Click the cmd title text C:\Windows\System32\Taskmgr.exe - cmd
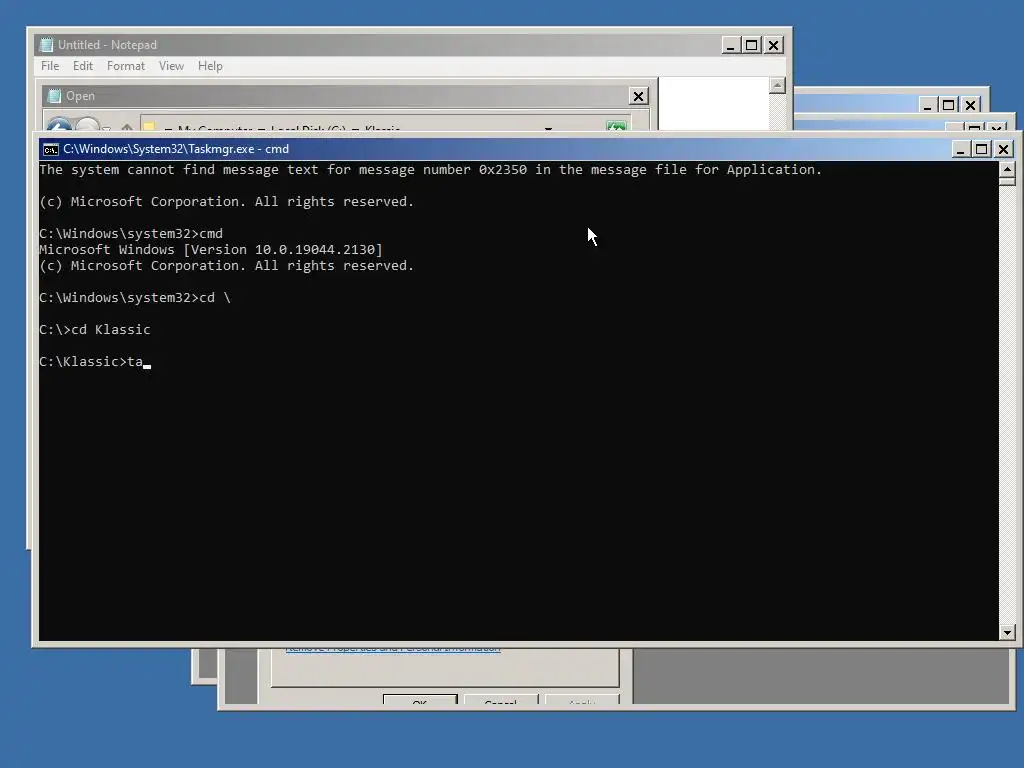Viewport: 1024px width, 768px height. pyautogui.click(x=176, y=149)
